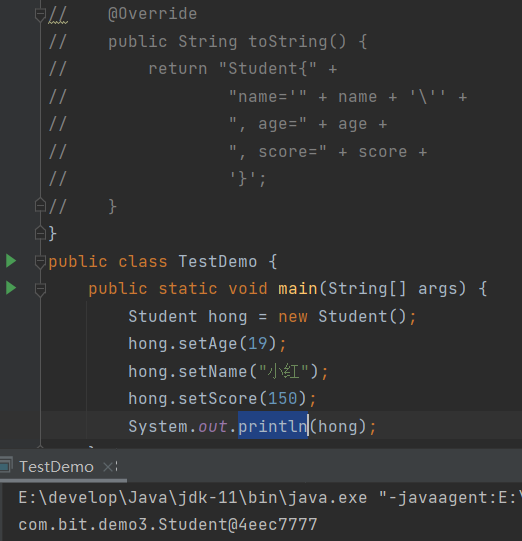Collapse the TestDemo class fold marker
Viewport: 522px width, 541px height.
[40, 262]
